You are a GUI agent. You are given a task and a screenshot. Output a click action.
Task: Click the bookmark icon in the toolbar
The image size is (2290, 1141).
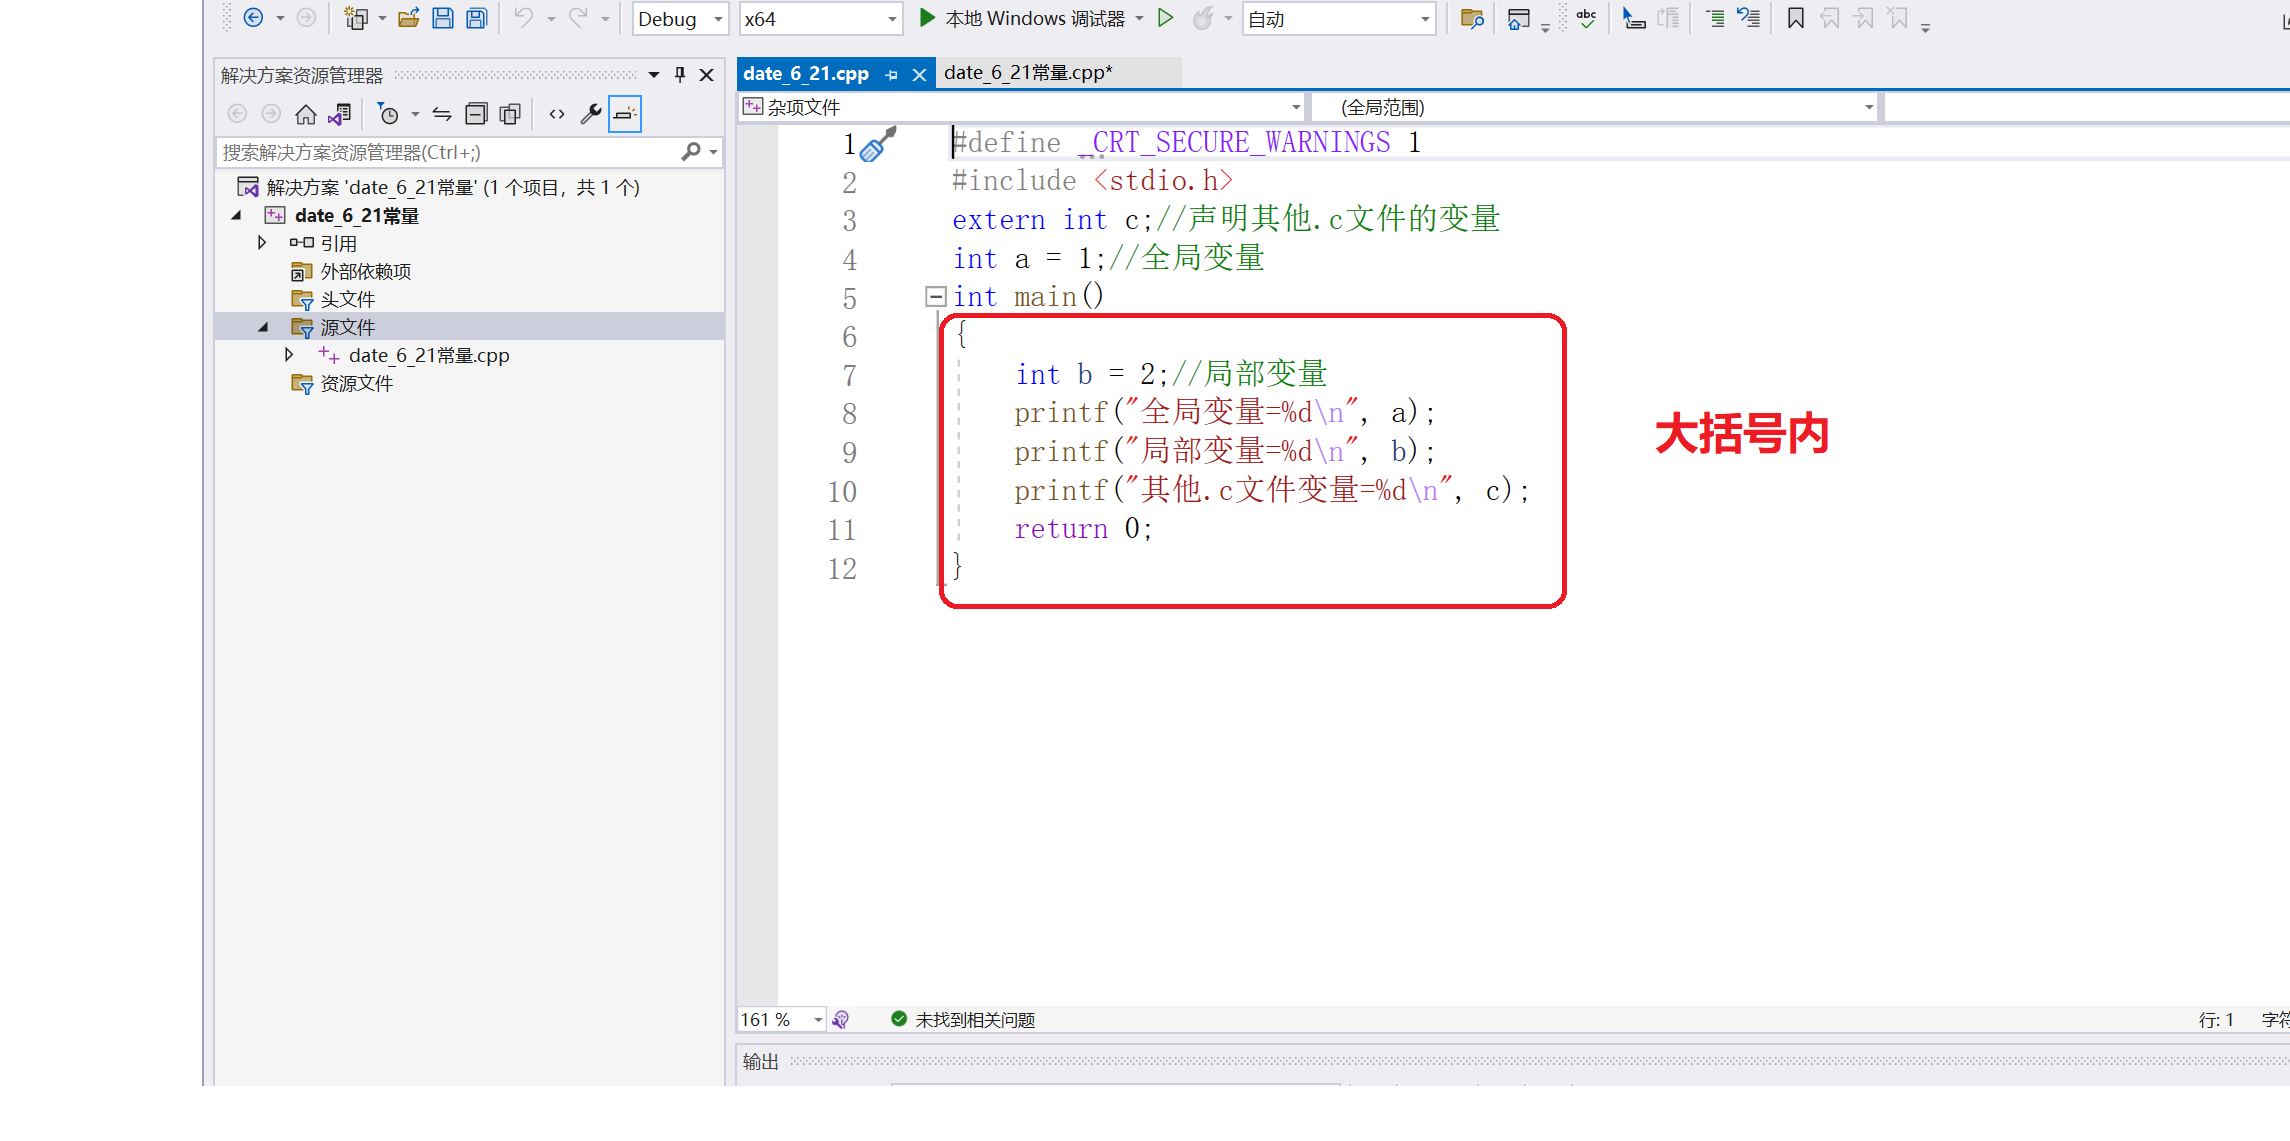point(1795,18)
